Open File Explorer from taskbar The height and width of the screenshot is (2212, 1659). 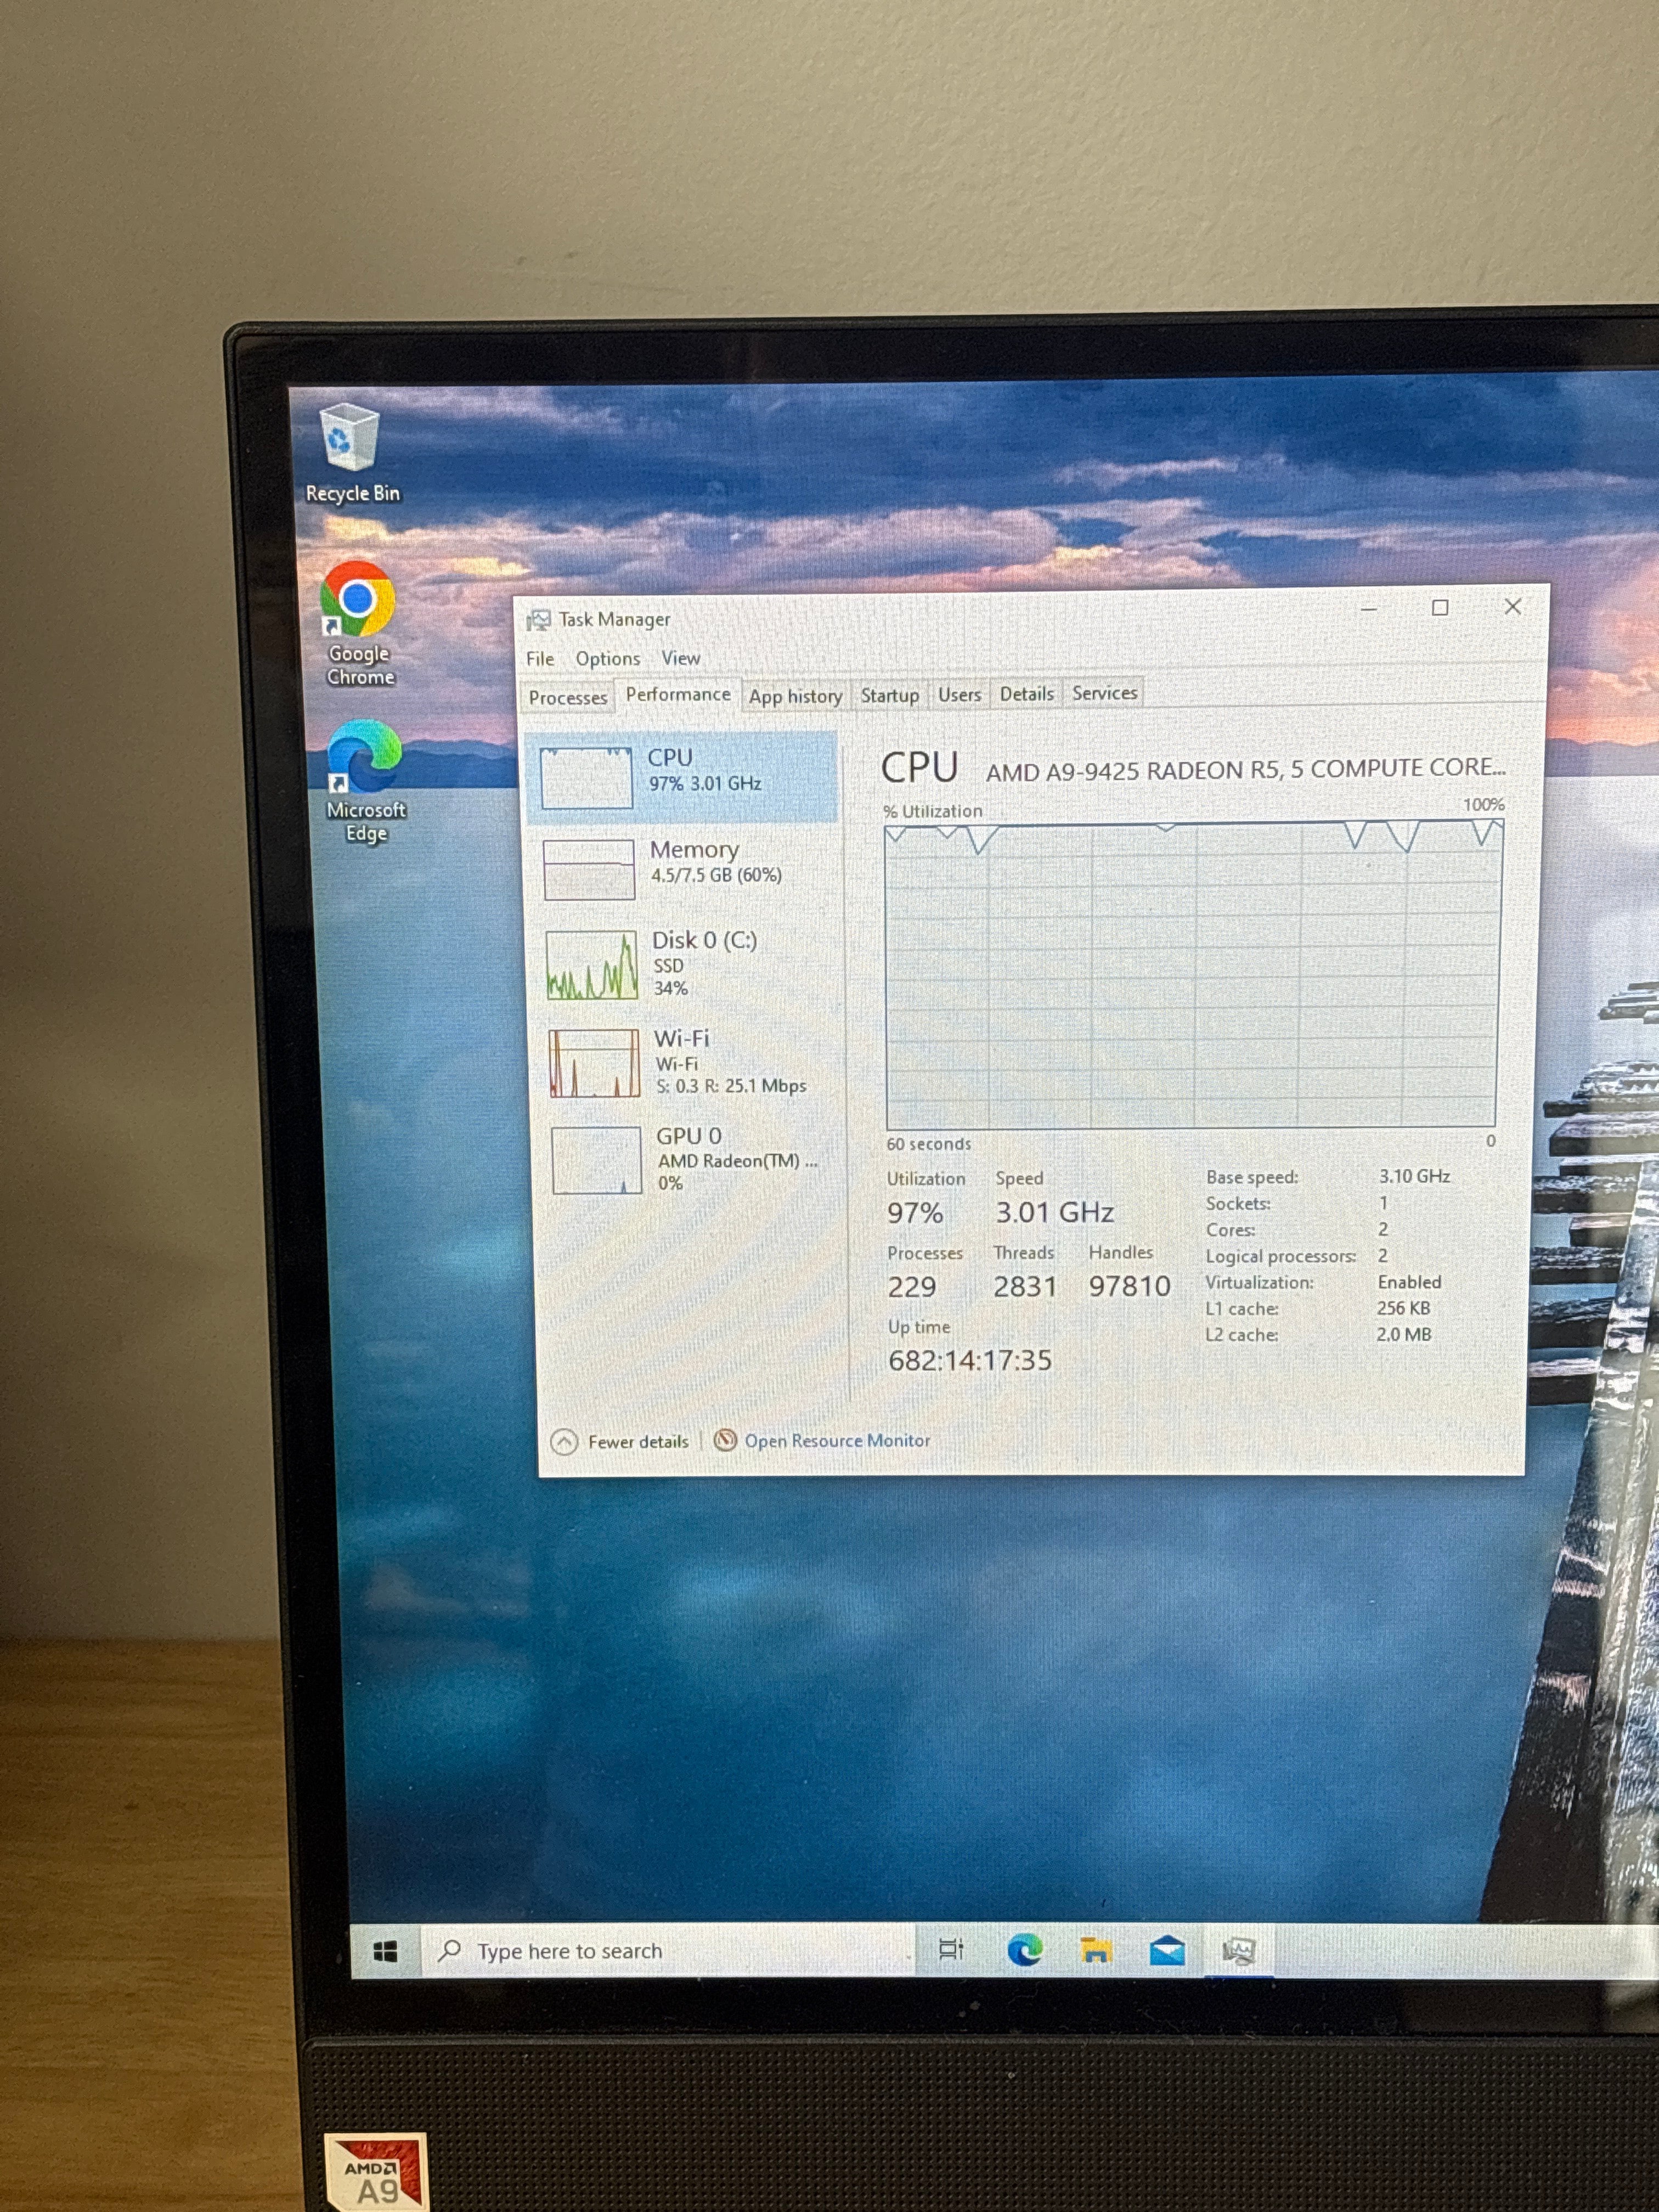pos(1096,1950)
